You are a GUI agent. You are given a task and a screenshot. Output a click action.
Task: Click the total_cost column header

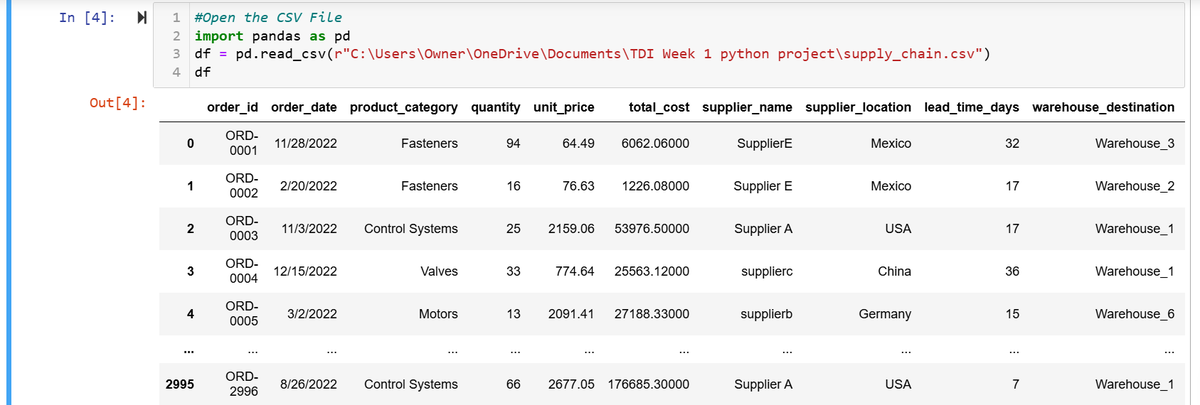(x=659, y=107)
